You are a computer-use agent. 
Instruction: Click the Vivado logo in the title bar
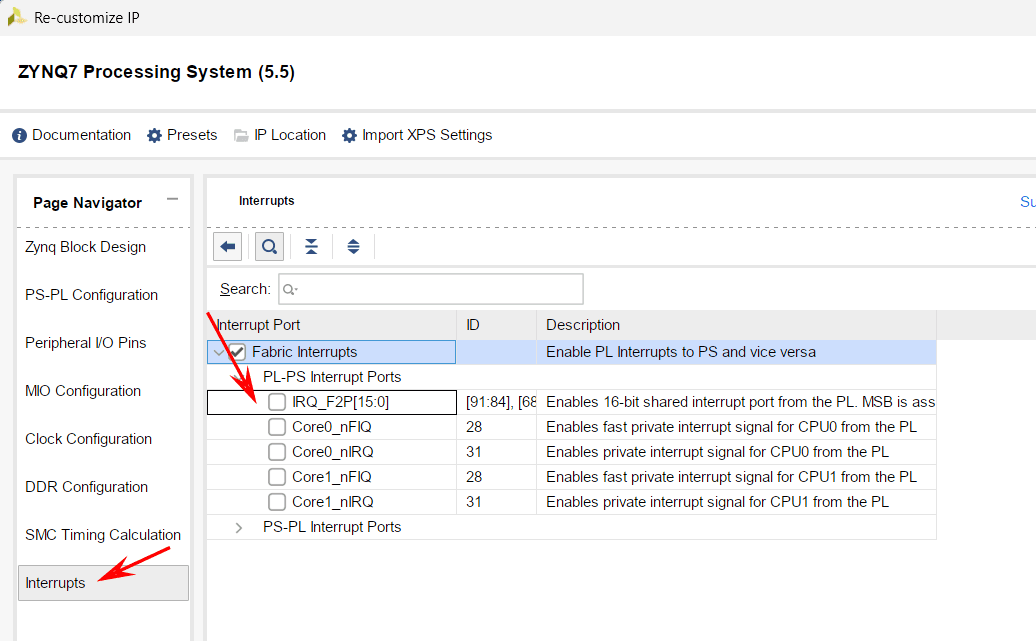point(16,17)
